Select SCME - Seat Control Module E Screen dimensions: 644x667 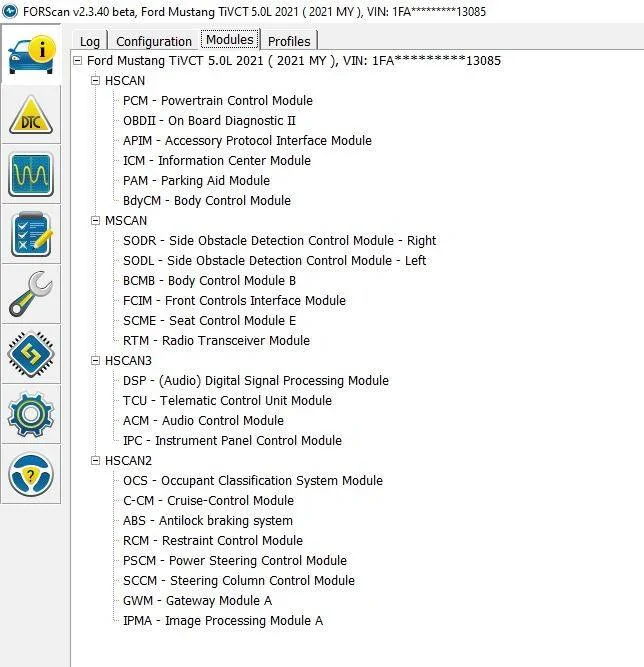[x=209, y=320]
